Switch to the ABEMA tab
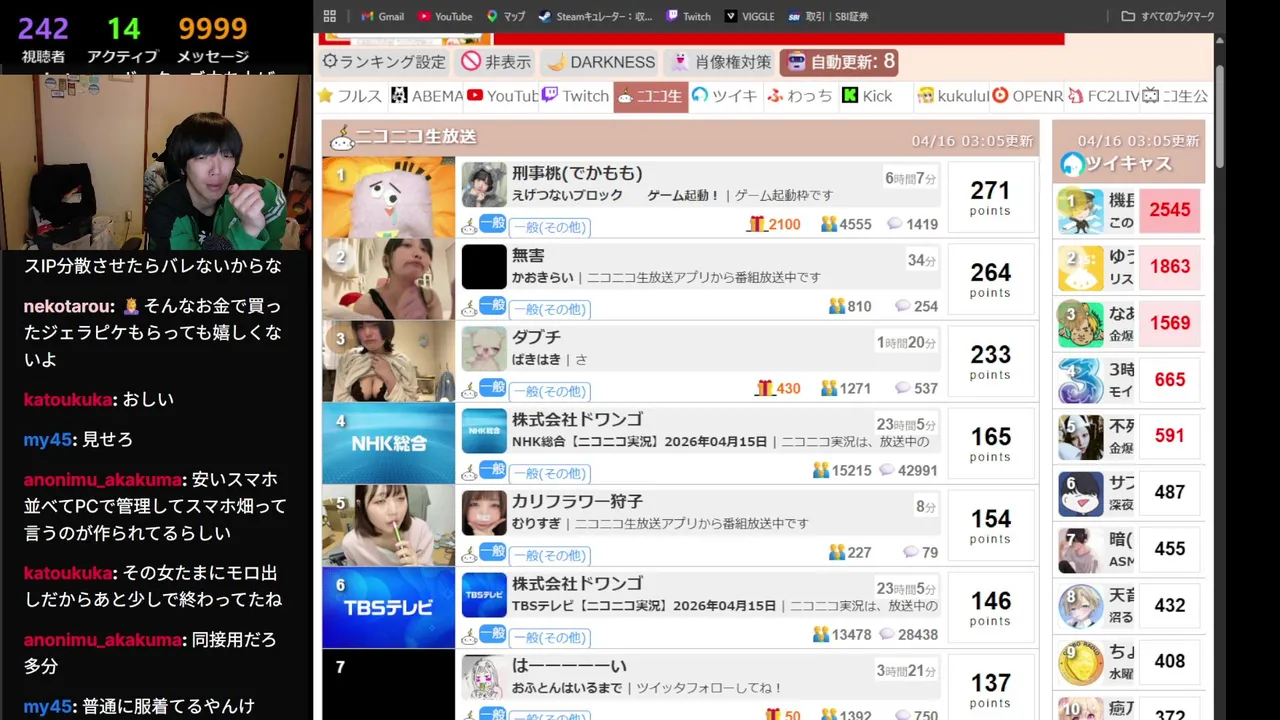Image resolution: width=1280 pixels, height=720 pixels. click(427, 96)
